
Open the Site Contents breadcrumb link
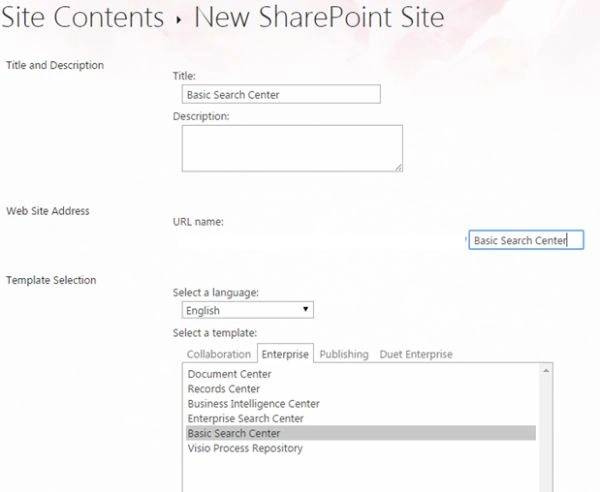pyautogui.click(x=83, y=17)
